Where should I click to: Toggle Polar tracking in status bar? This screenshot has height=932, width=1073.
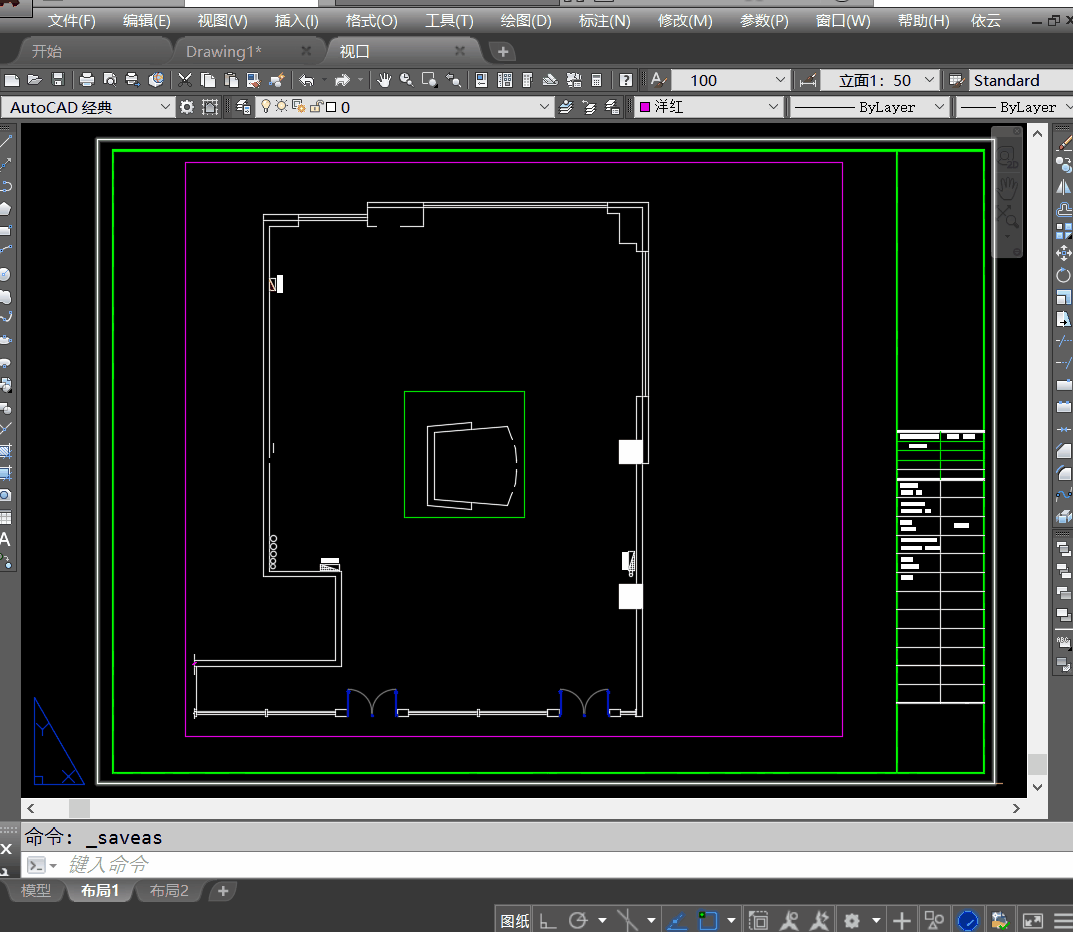(578, 921)
